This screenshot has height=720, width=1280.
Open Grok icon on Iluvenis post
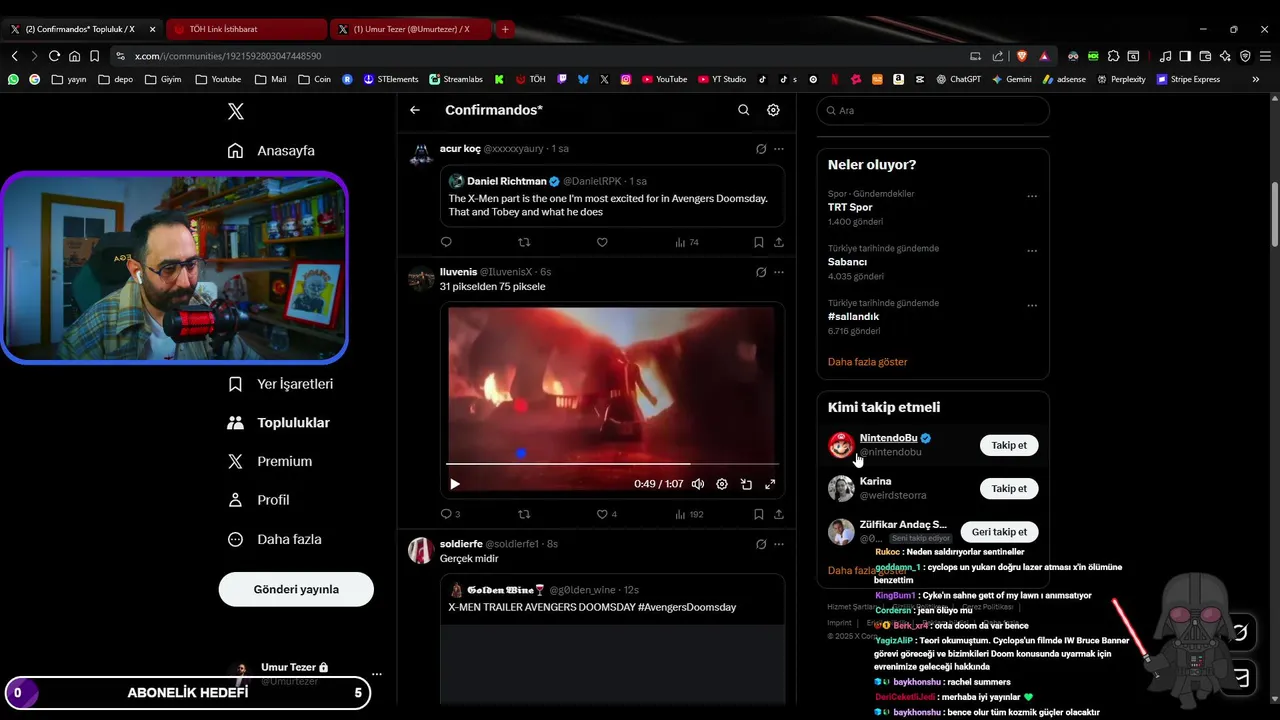click(761, 272)
